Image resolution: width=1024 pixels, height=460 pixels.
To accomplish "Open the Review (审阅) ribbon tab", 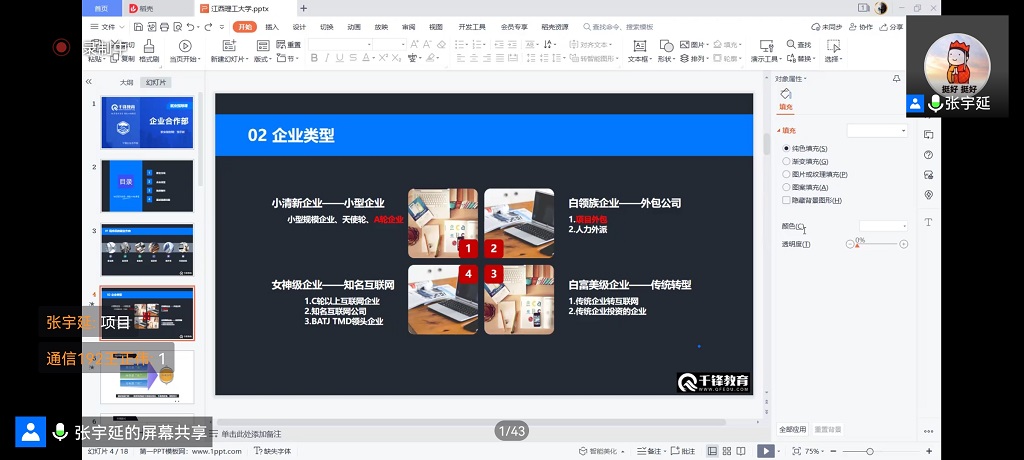I will point(408,27).
